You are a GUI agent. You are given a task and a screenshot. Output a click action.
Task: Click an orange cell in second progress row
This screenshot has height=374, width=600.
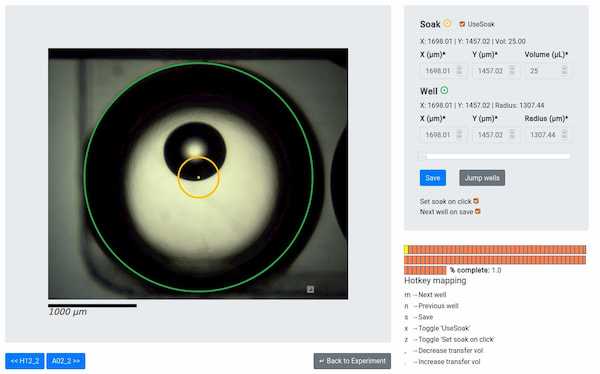(497, 260)
